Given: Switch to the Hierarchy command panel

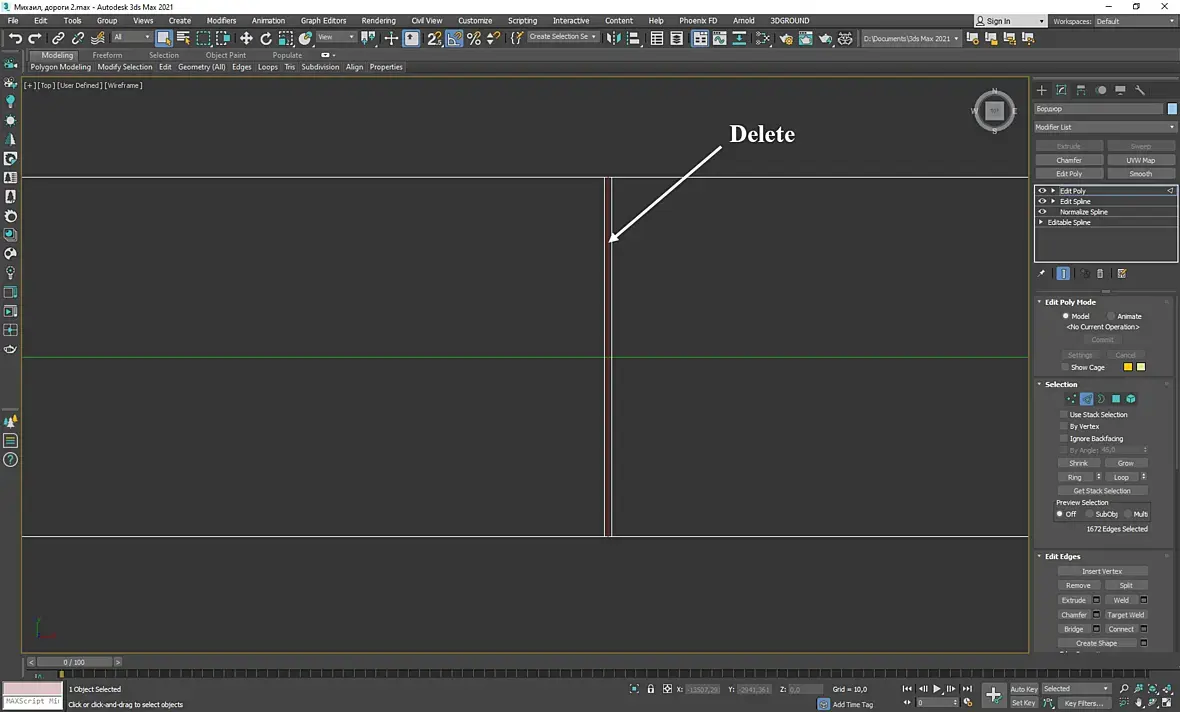Looking at the screenshot, I should [1081, 90].
